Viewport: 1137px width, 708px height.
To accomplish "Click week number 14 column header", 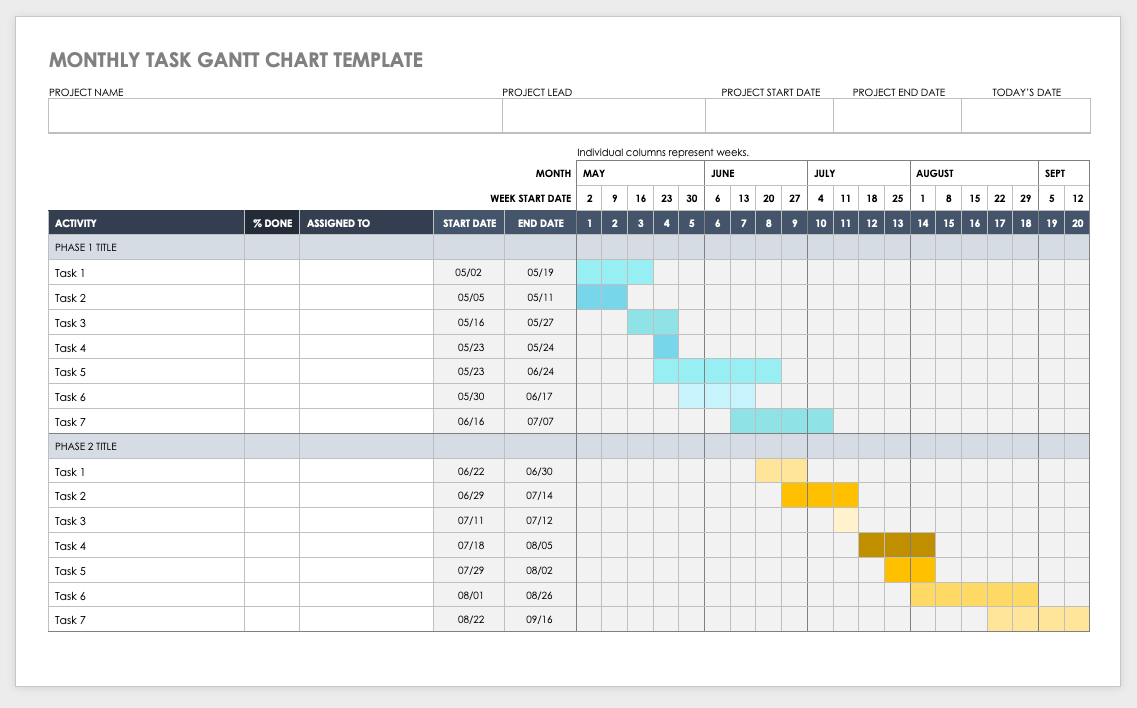I will coord(923,222).
